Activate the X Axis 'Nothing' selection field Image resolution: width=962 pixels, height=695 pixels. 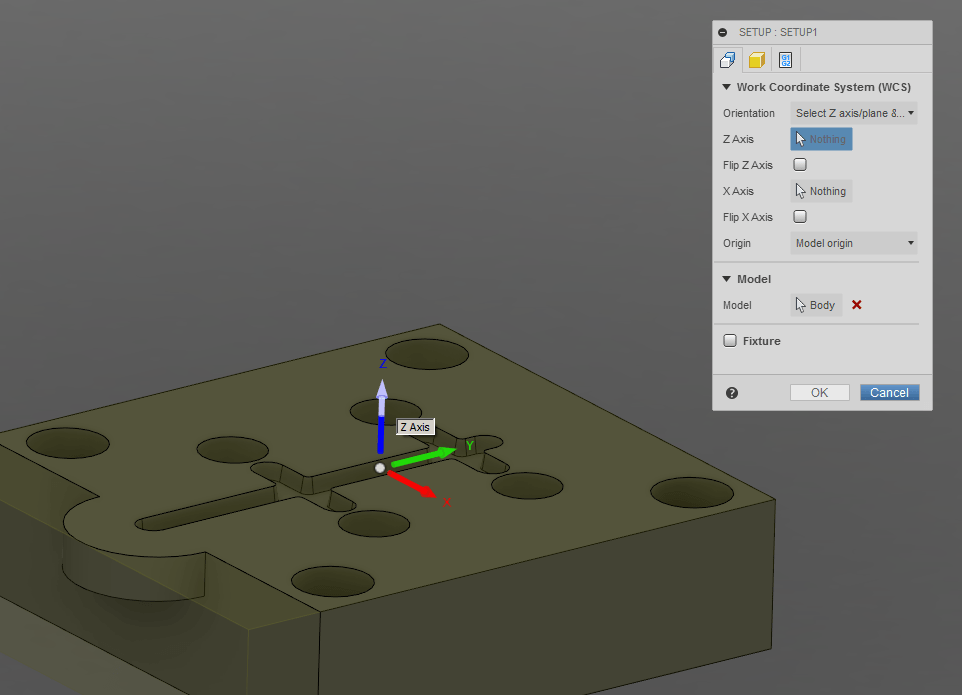click(x=821, y=190)
